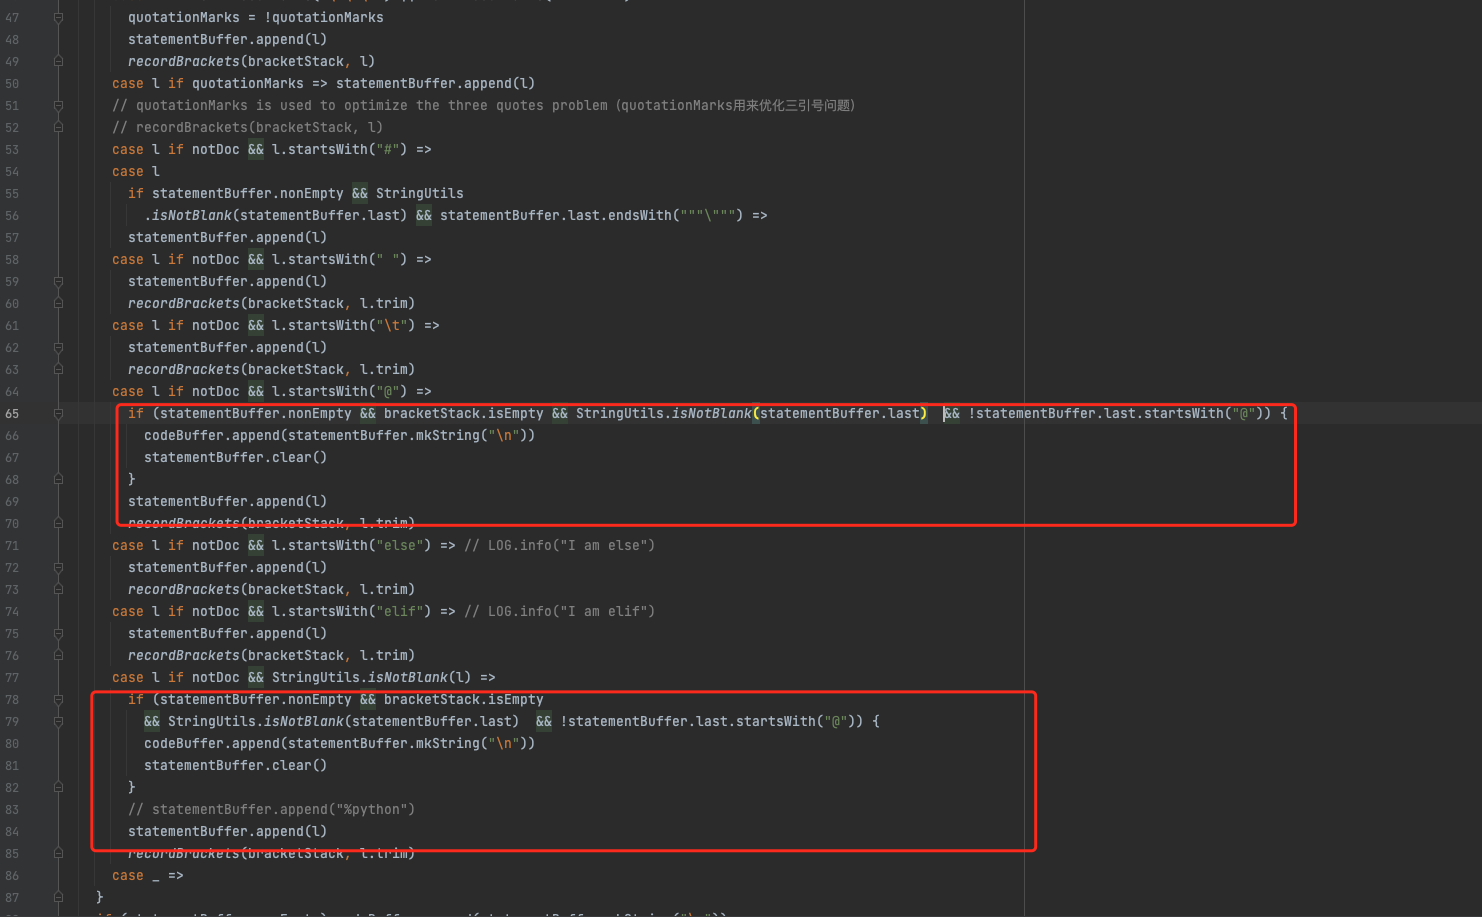Click line number 50 in the gutter
1482x917 pixels.
tap(12, 84)
